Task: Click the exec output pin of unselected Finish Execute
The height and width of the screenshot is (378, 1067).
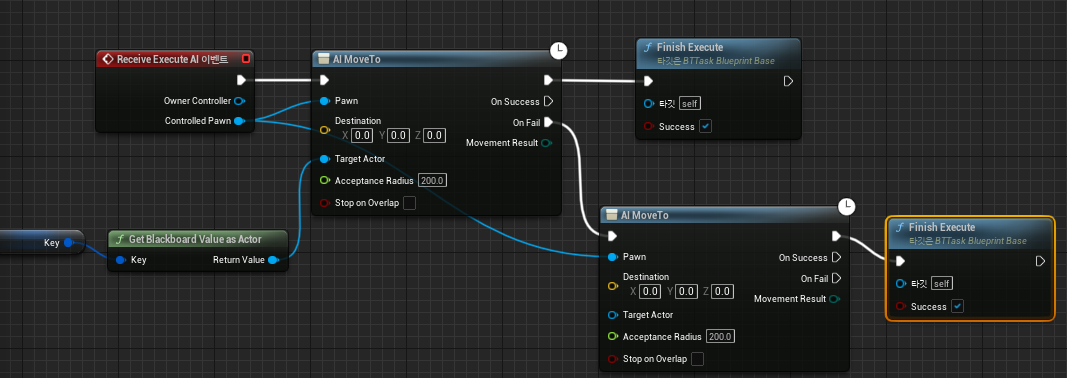Action: click(x=788, y=81)
